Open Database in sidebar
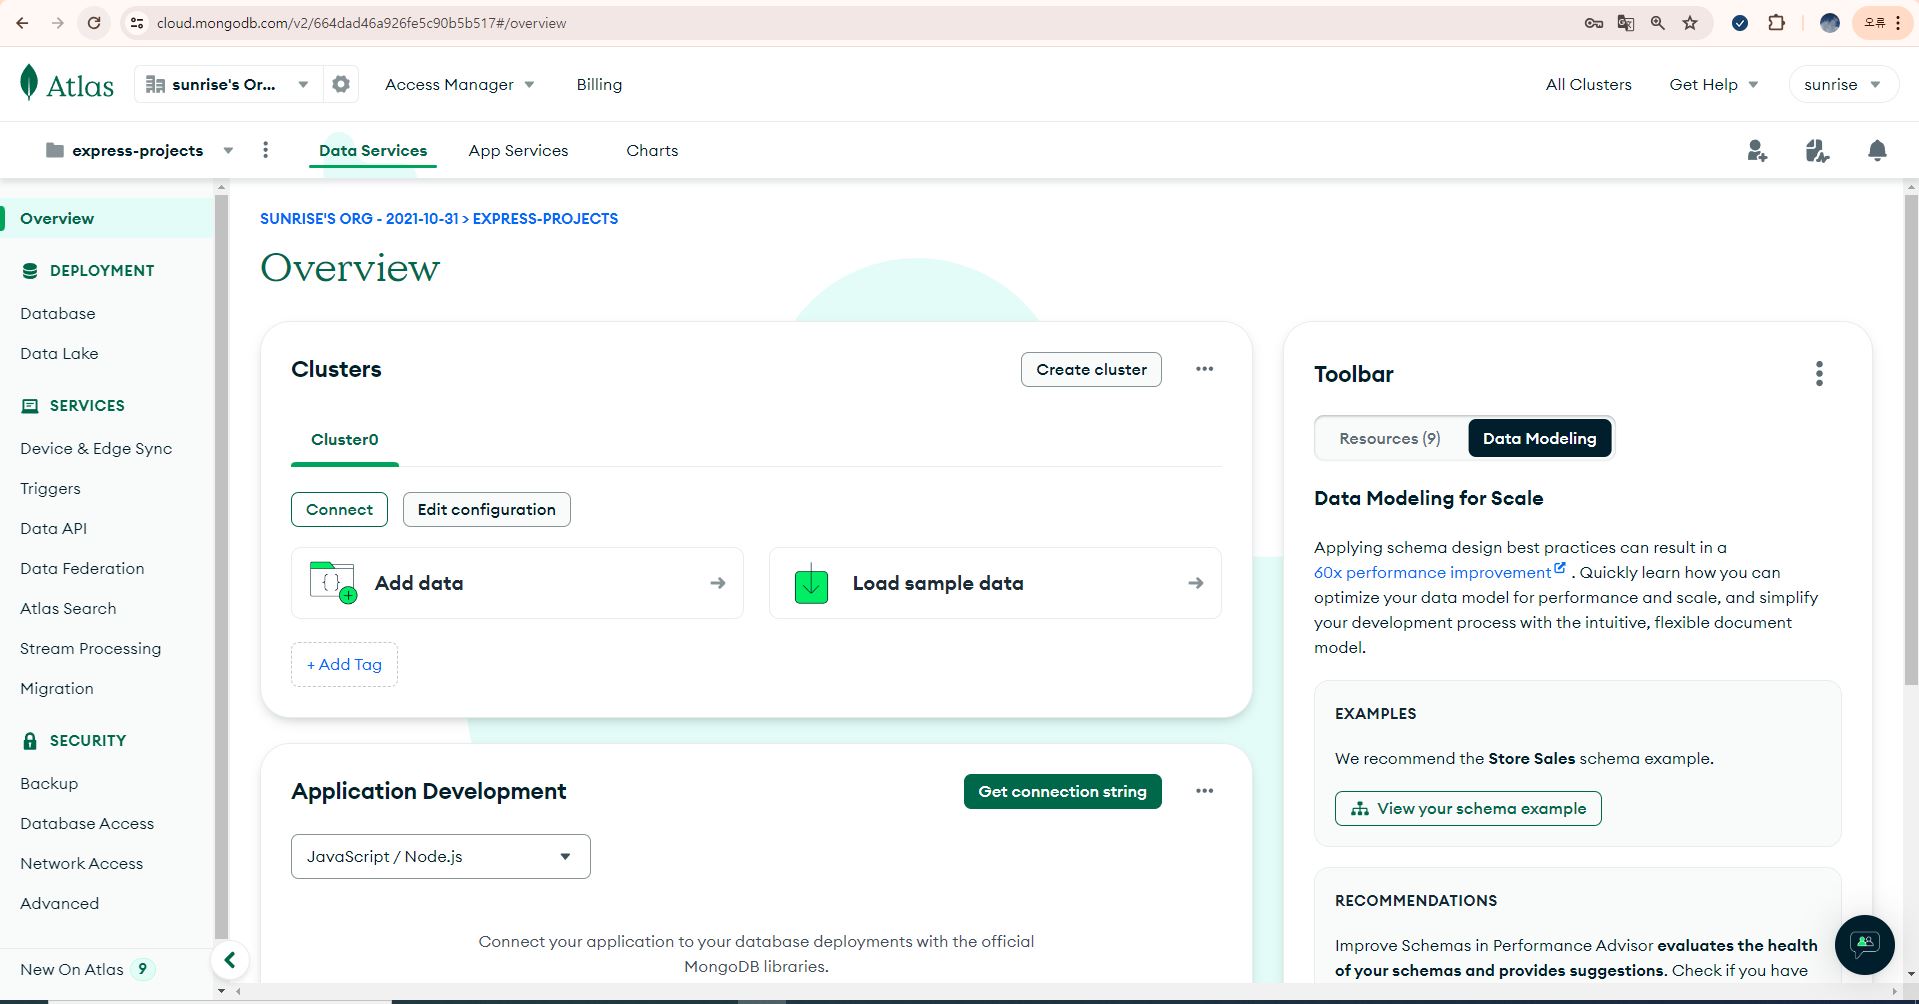This screenshot has height=1004, width=1919. tap(58, 314)
